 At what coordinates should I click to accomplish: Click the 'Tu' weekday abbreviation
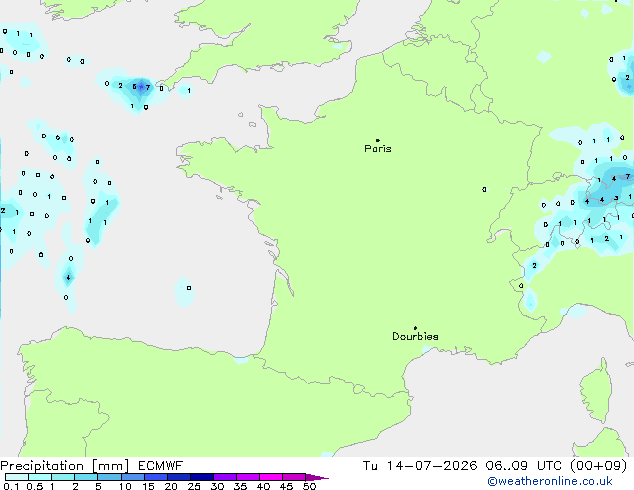click(x=370, y=466)
